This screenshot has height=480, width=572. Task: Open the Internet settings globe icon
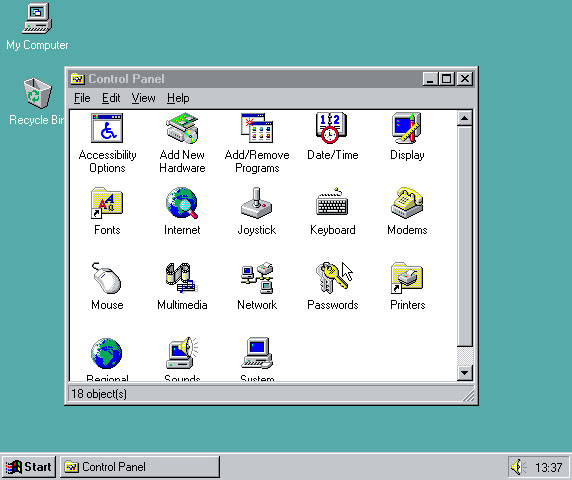[182, 203]
